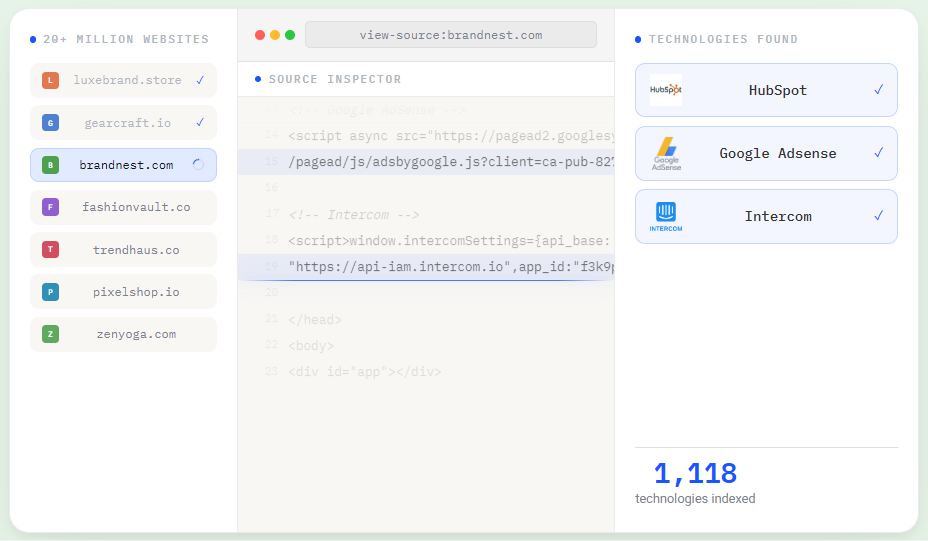Image resolution: width=928 pixels, height=541 pixels.
Task: Click the green Z icon for zenyoga.com
Action: [x=50, y=334]
